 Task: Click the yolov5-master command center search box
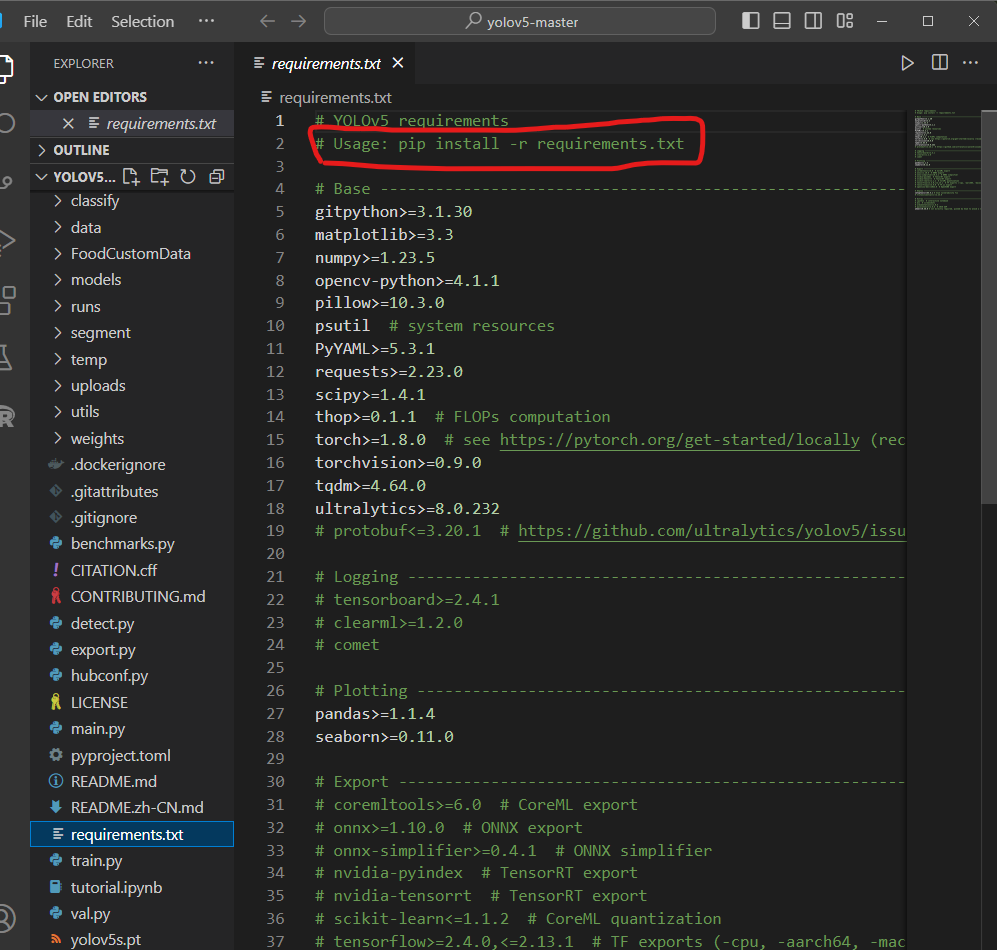click(x=519, y=22)
